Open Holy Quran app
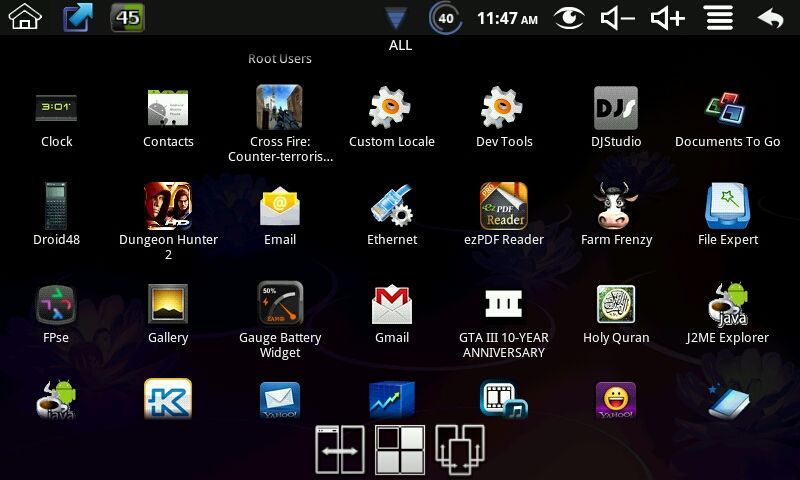This screenshot has width=800, height=480. click(616, 304)
